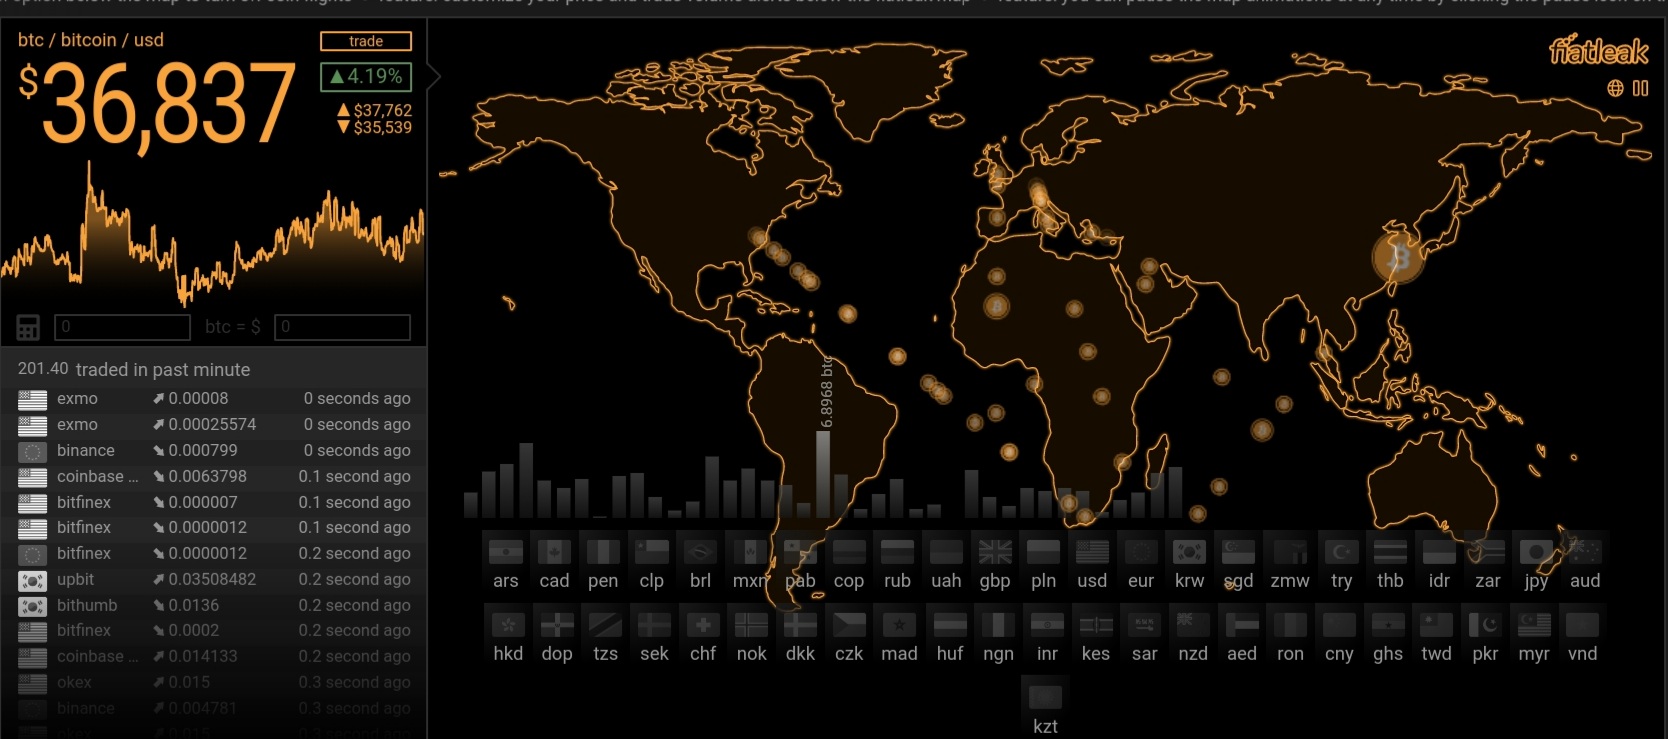1668x739 pixels.
Task: Choose the usd currency flag
Action: pos(1092,553)
